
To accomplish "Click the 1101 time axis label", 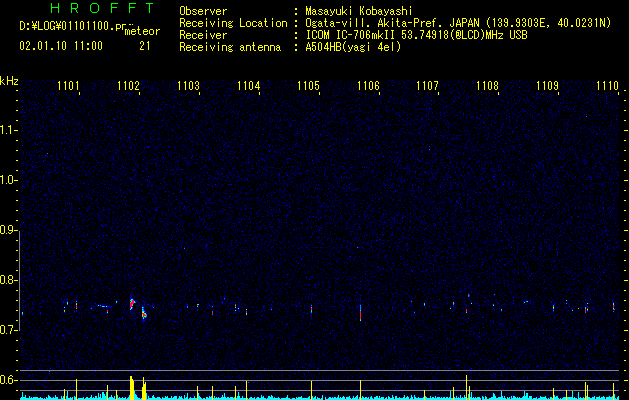I will click(69, 85).
